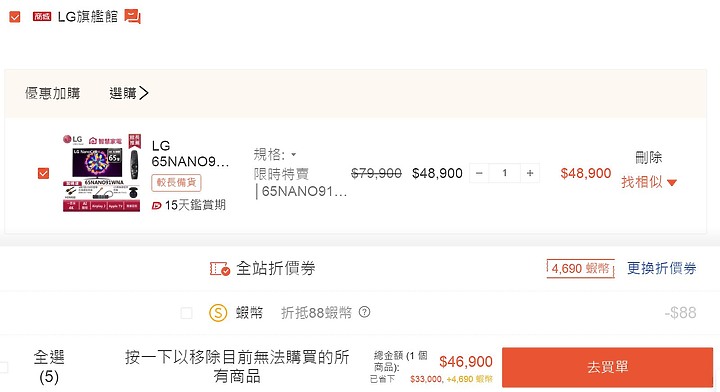Open the help icon next to 折抵88蝦幣
Screen dimensions: 720x392
point(365,312)
